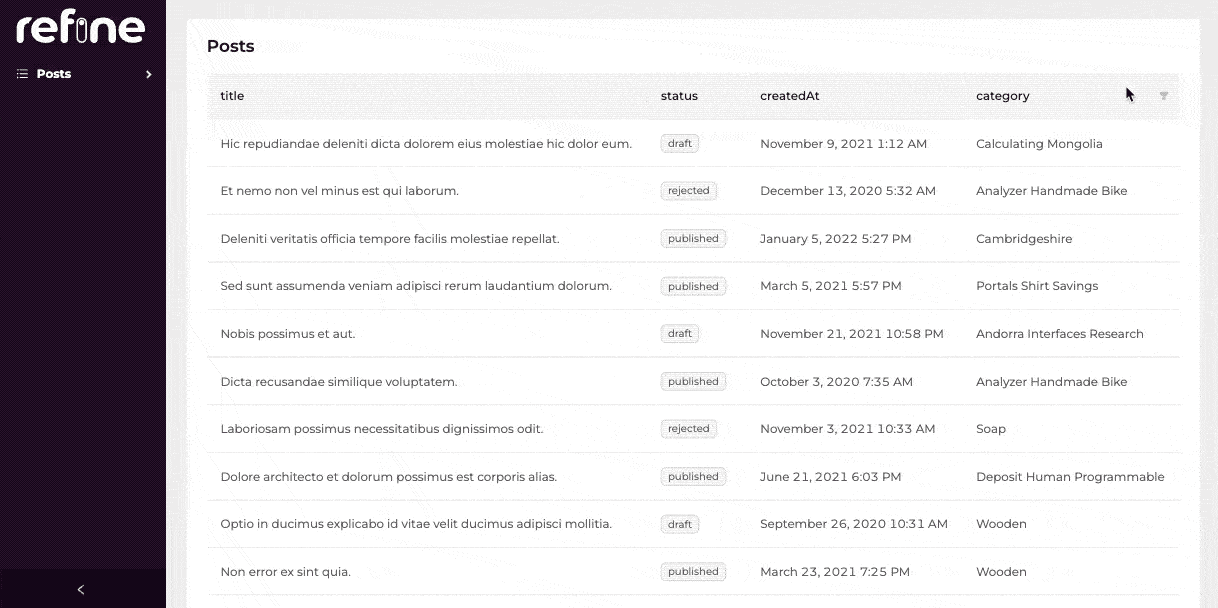Click the rejected tag for Et nemo post
1218x608 pixels.
(688, 191)
